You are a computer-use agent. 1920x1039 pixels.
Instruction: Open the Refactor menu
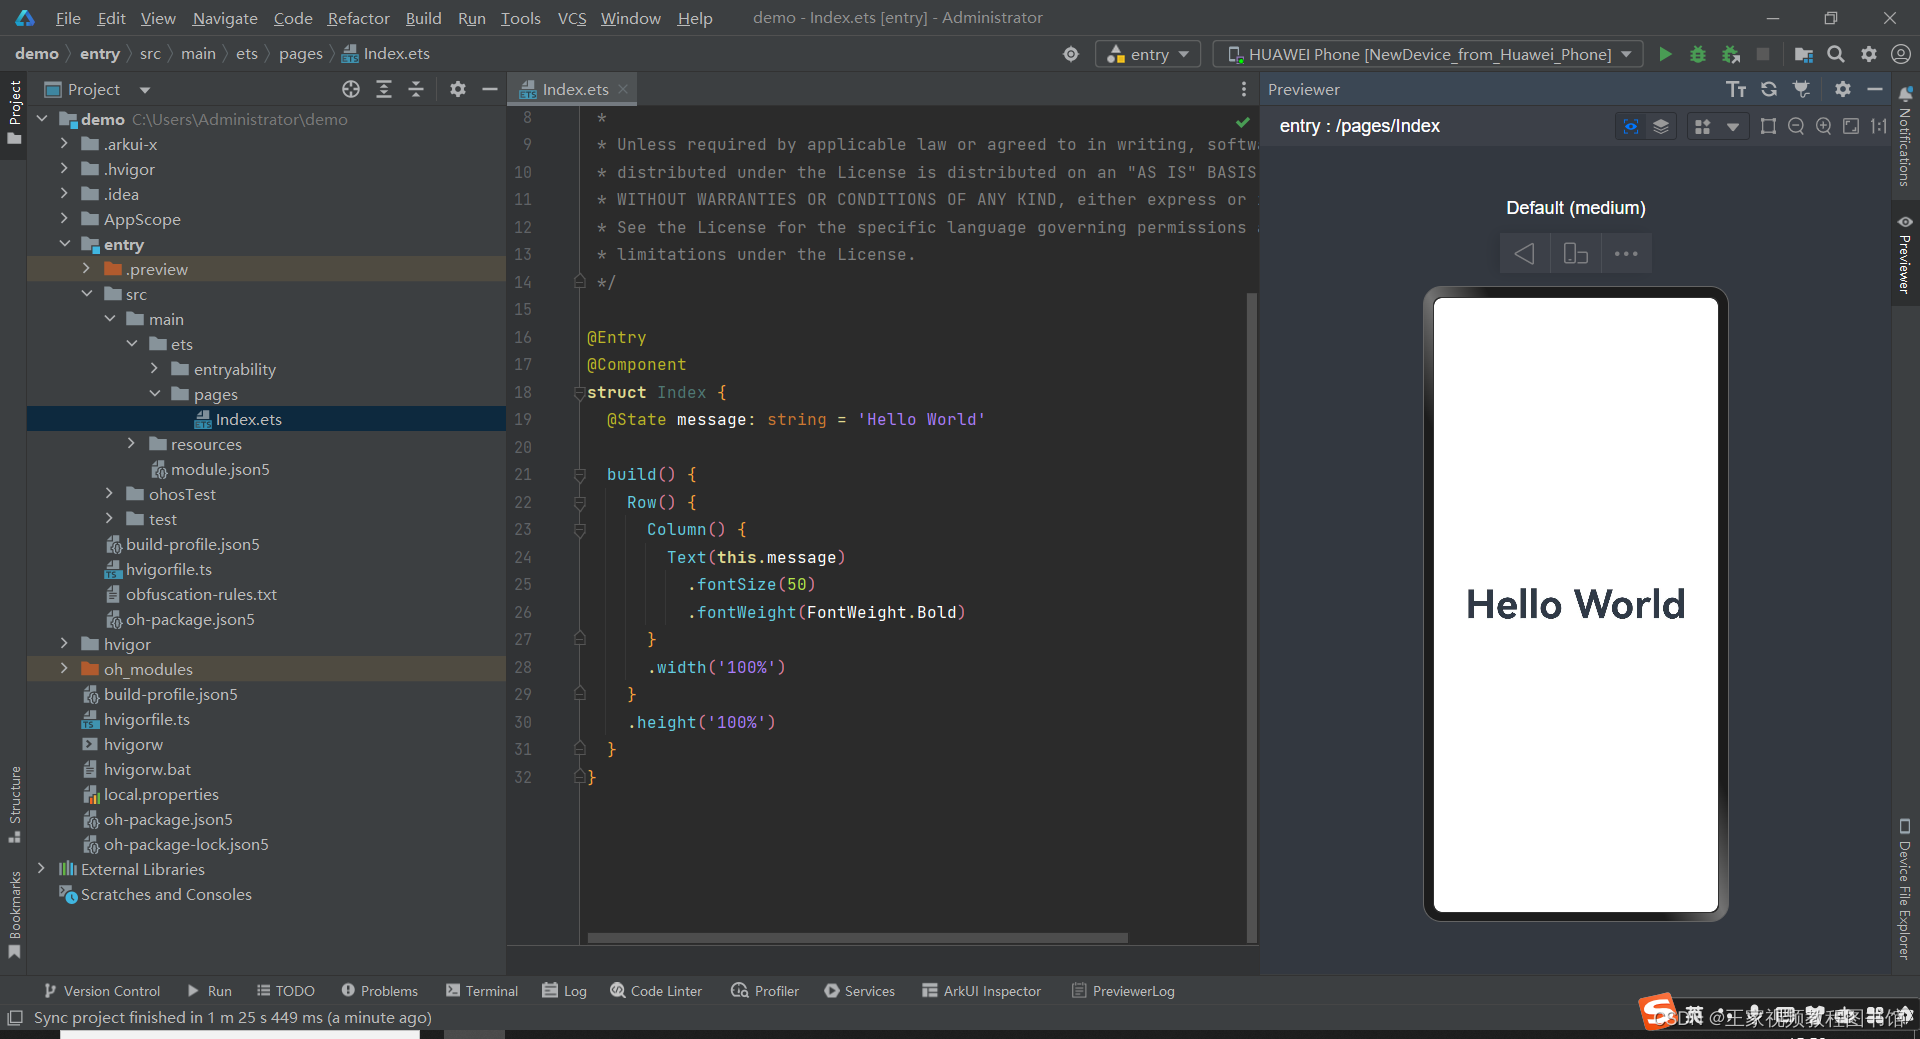point(358,18)
